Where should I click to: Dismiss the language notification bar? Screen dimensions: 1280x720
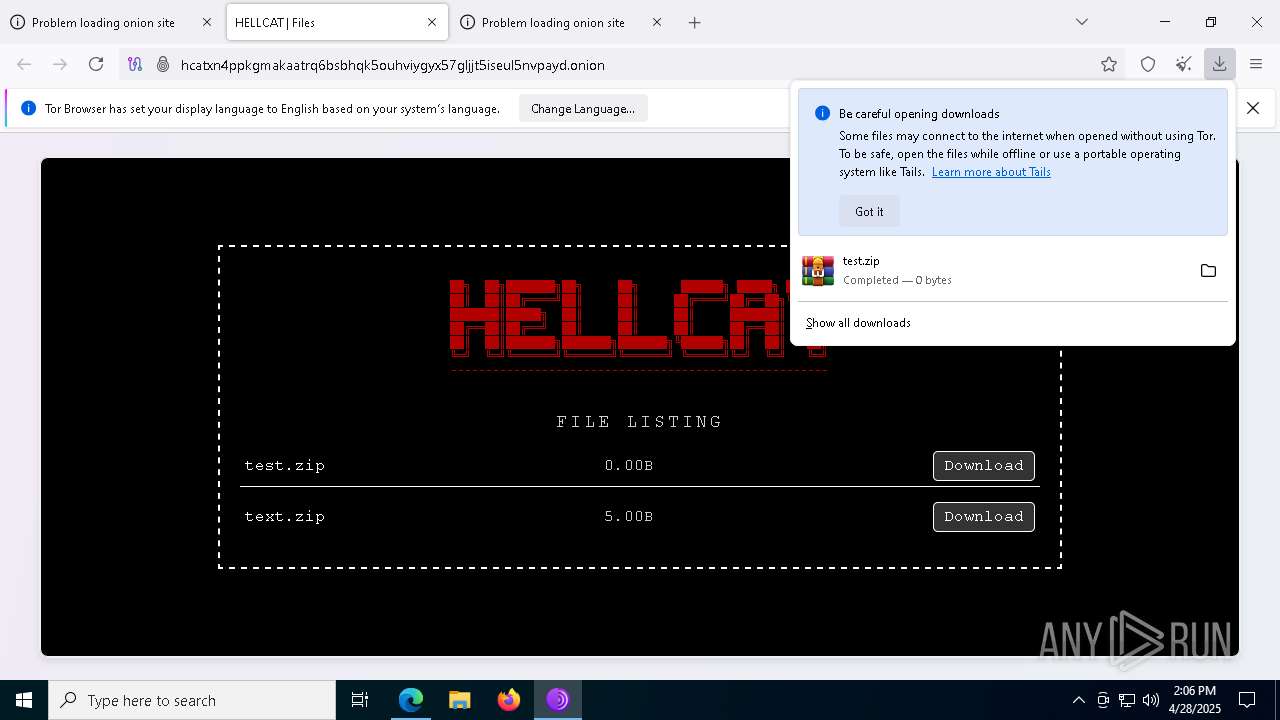[1252, 108]
